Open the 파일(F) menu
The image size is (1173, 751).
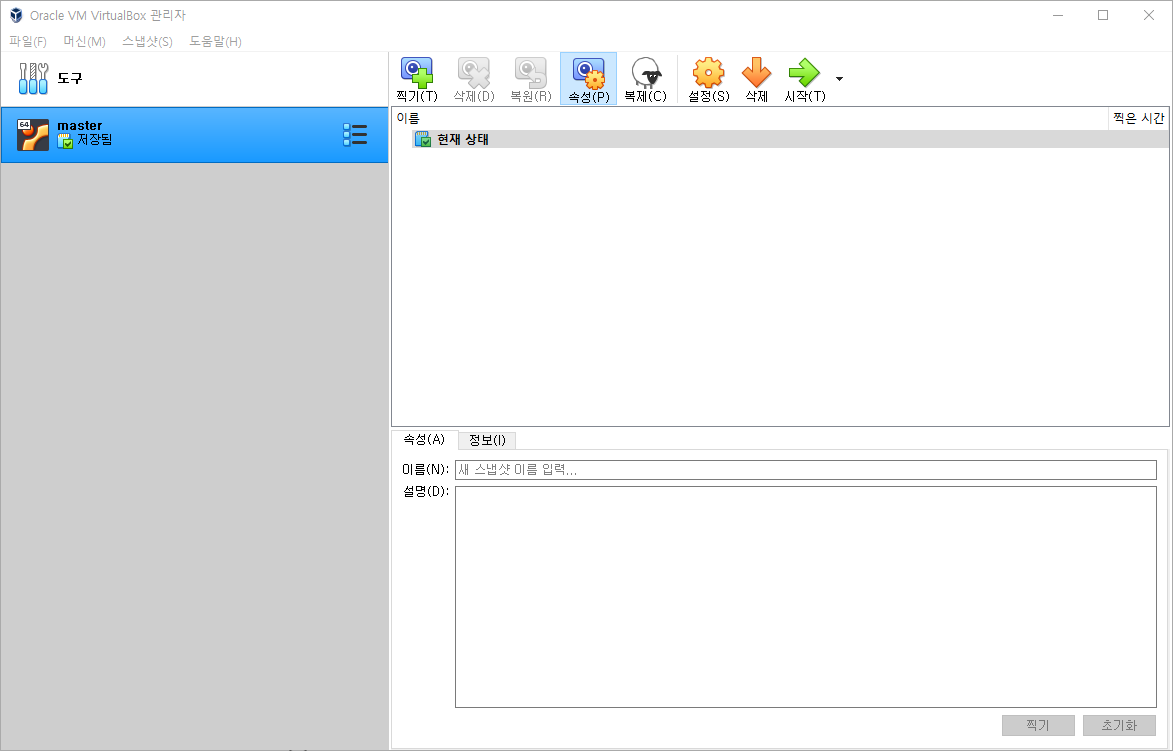tap(28, 41)
